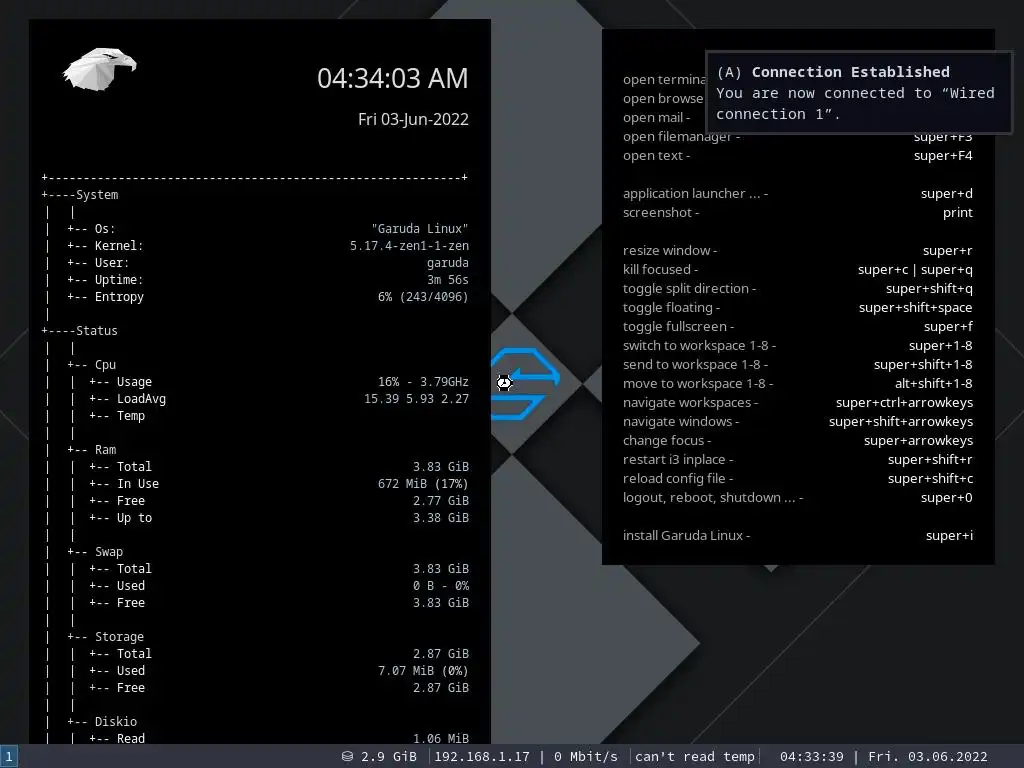
Task: Click the kernel version 5.17.4-zen1-1-zen
Action: 409,246
